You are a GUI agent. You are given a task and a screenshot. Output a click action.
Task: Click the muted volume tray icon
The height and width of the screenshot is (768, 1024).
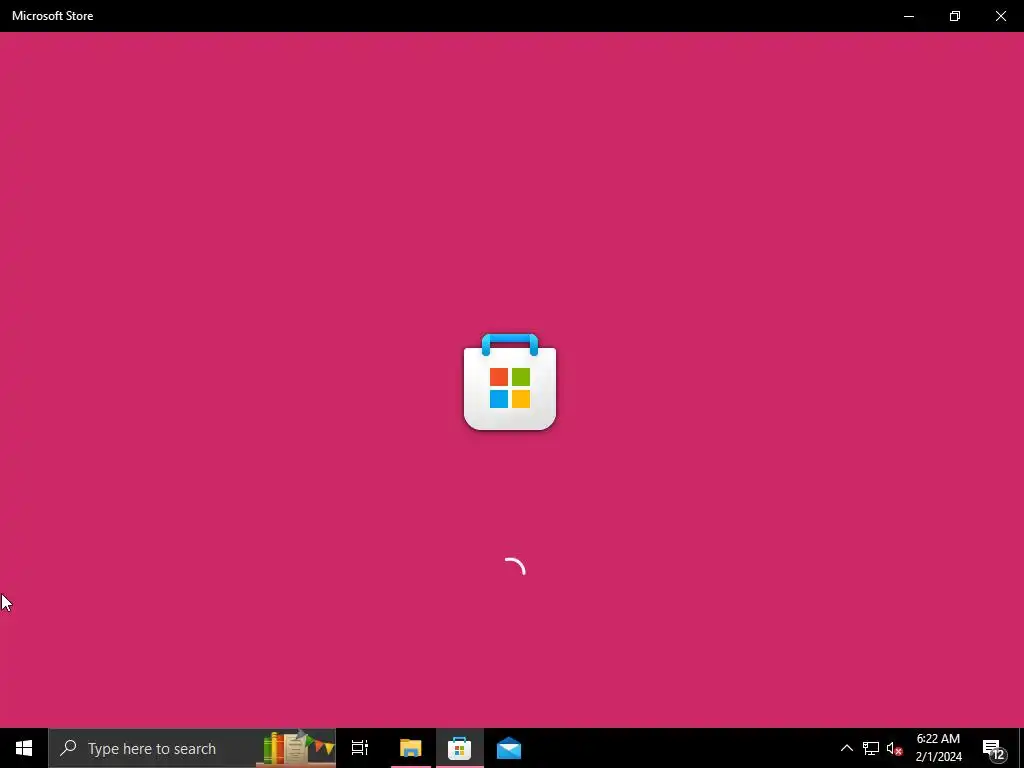(x=894, y=748)
